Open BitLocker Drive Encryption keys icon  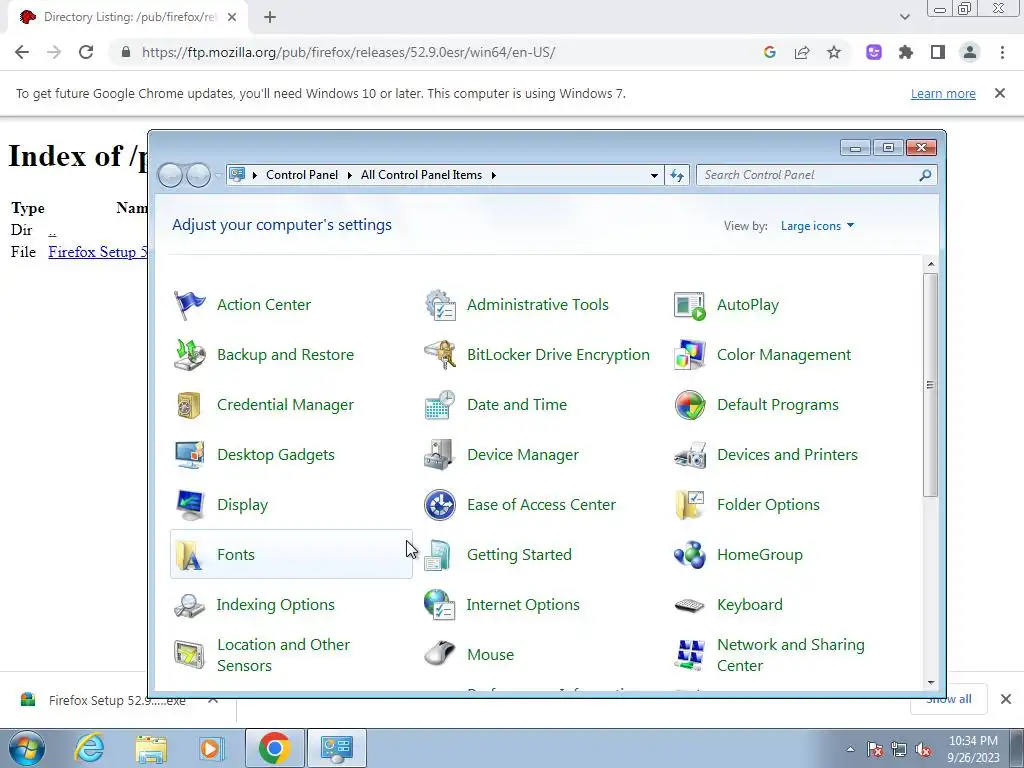click(x=440, y=355)
